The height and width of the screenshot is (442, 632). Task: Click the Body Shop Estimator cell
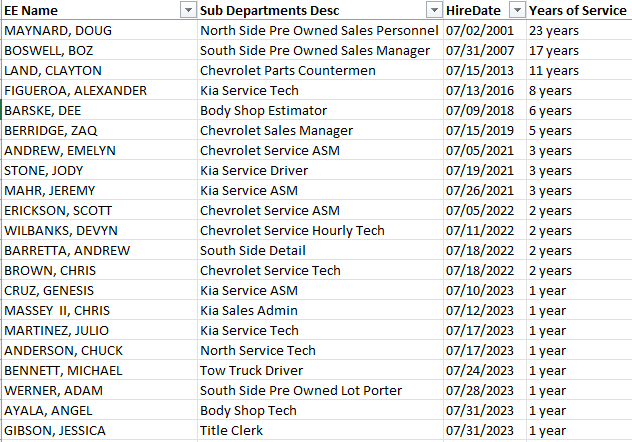coord(264,110)
